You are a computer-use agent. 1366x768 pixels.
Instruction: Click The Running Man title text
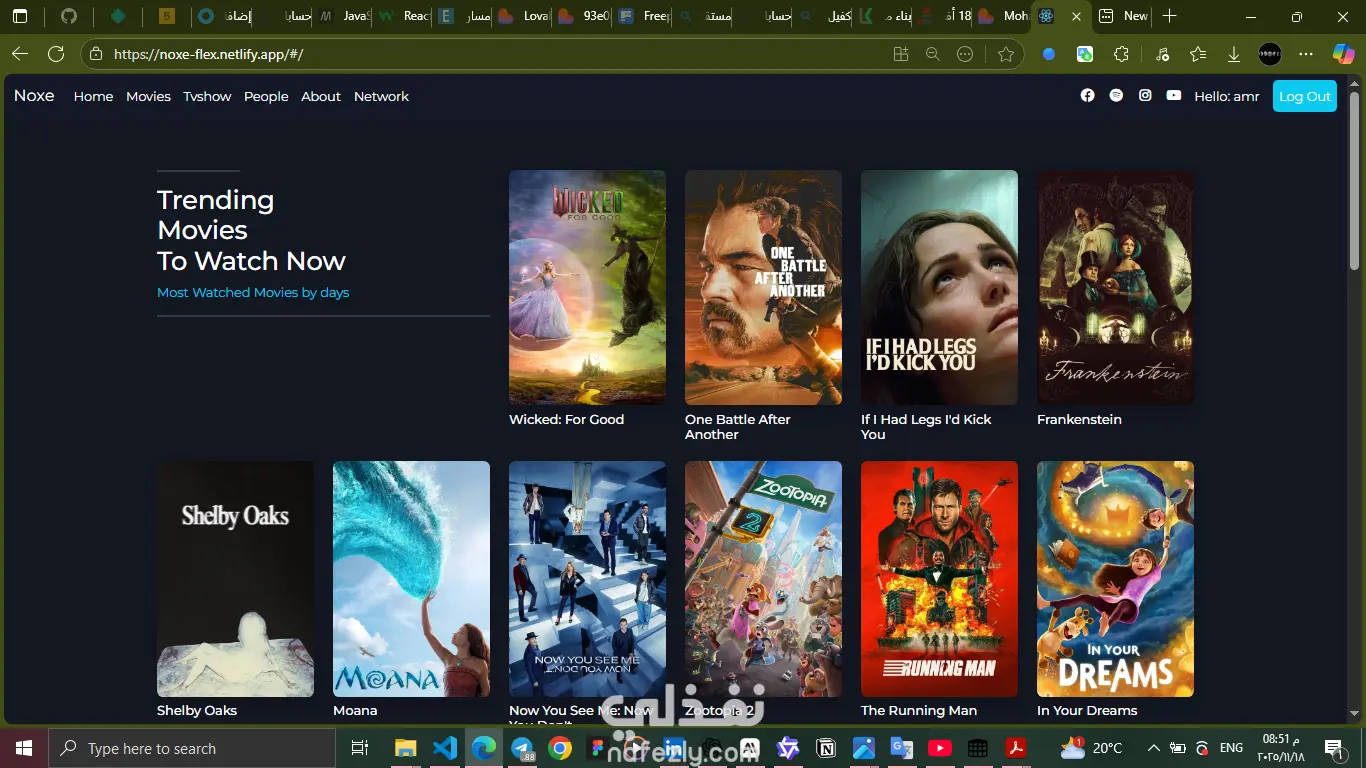tap(919, 710)
